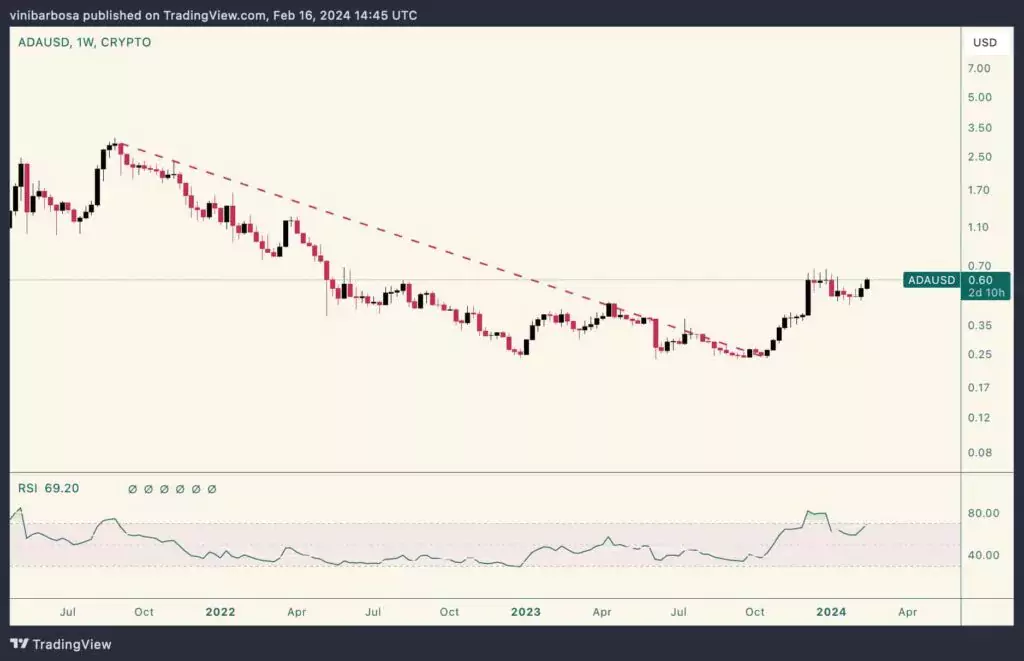Click the 2023 time axis label
Screen dimensions: 1024x661
(526, 612)
